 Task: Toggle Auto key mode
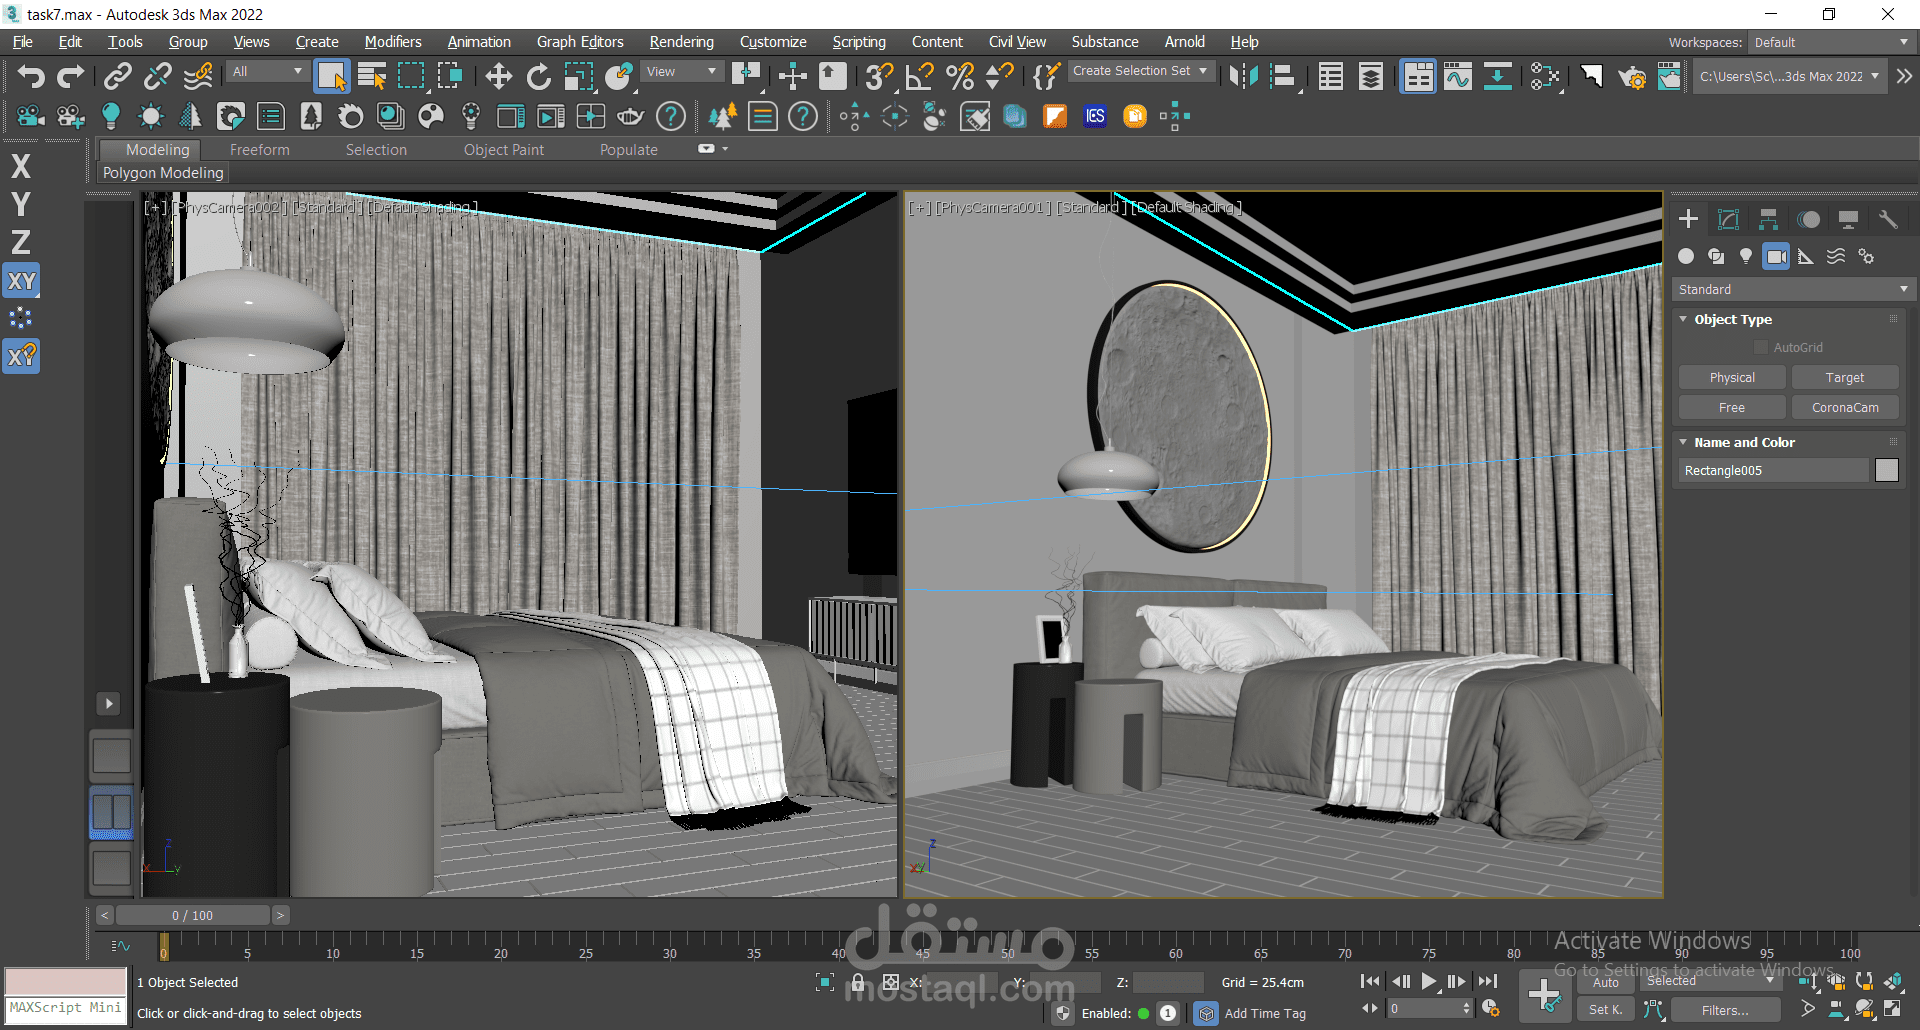(x=1605, y=982)
